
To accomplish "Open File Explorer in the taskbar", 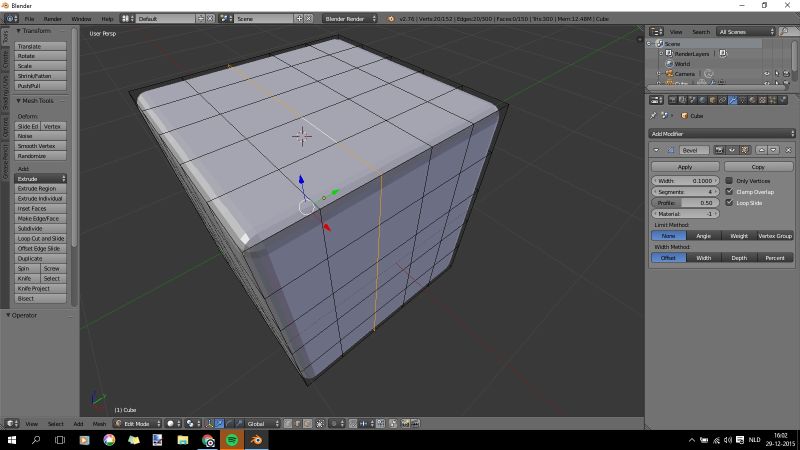I will tap(183, 440).
